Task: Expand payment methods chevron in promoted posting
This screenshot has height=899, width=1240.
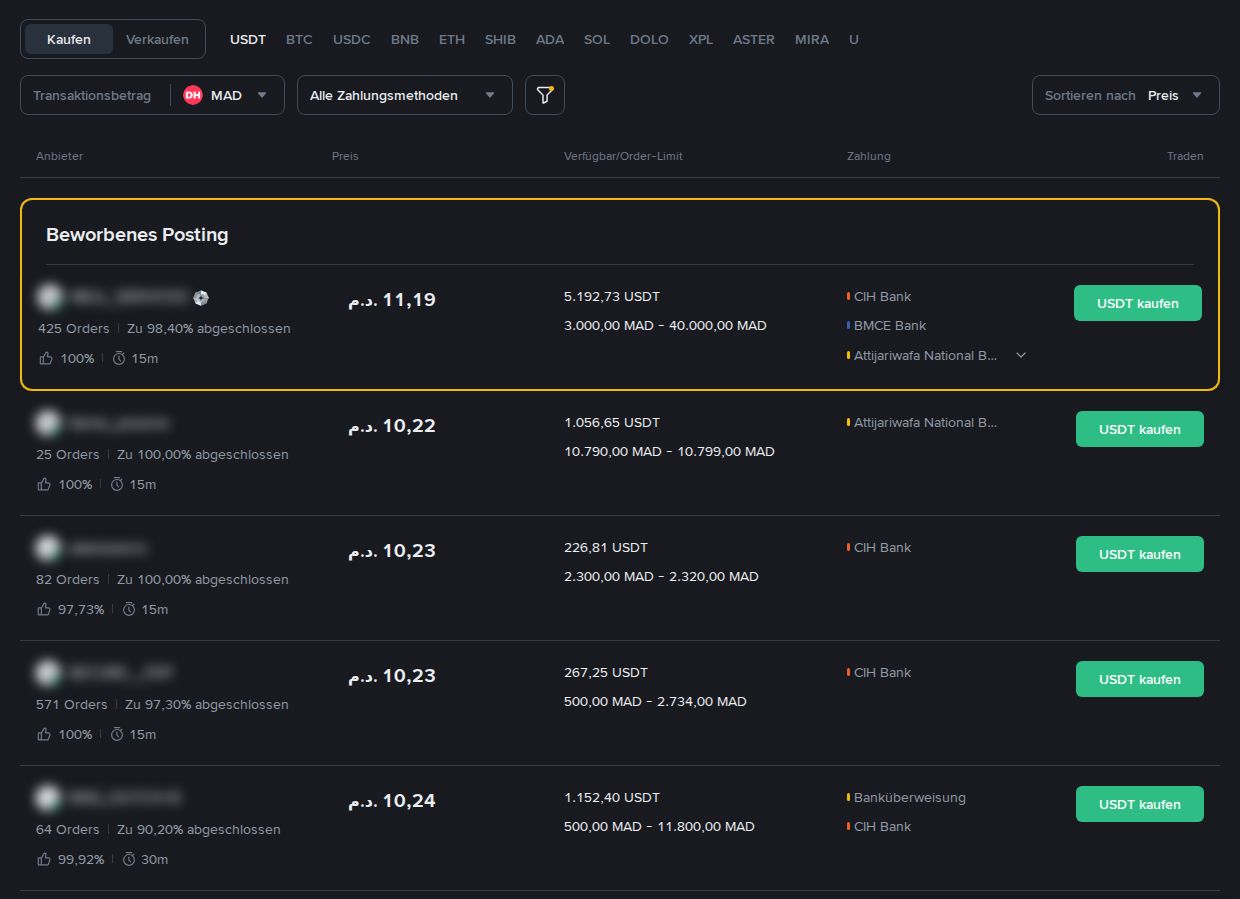Action: click(x=1021, y=355)
